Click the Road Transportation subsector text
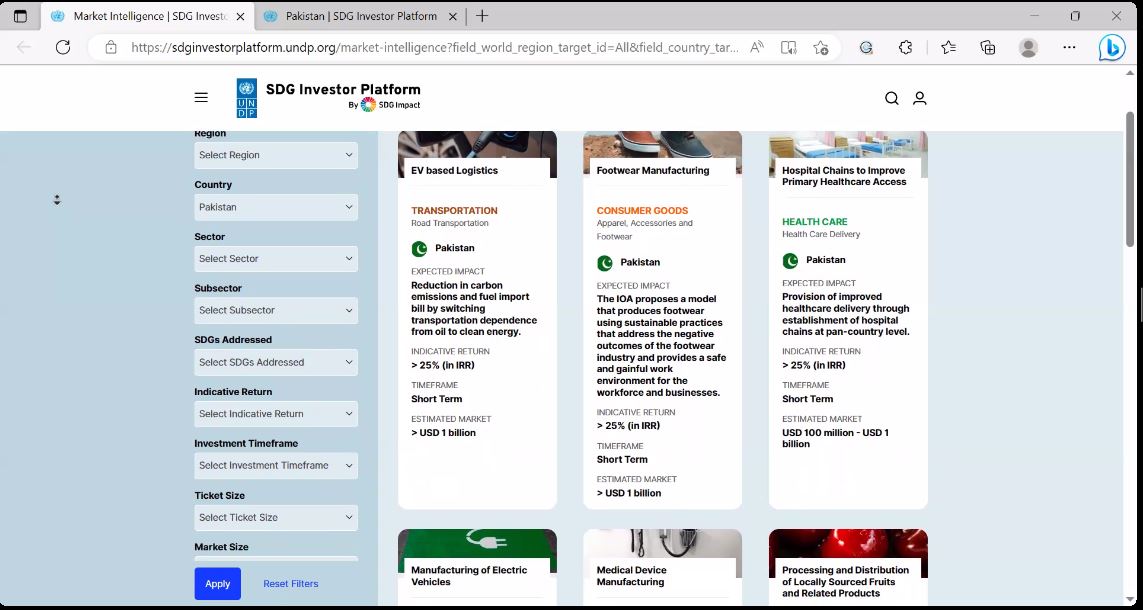 click(x=450, y=223)
